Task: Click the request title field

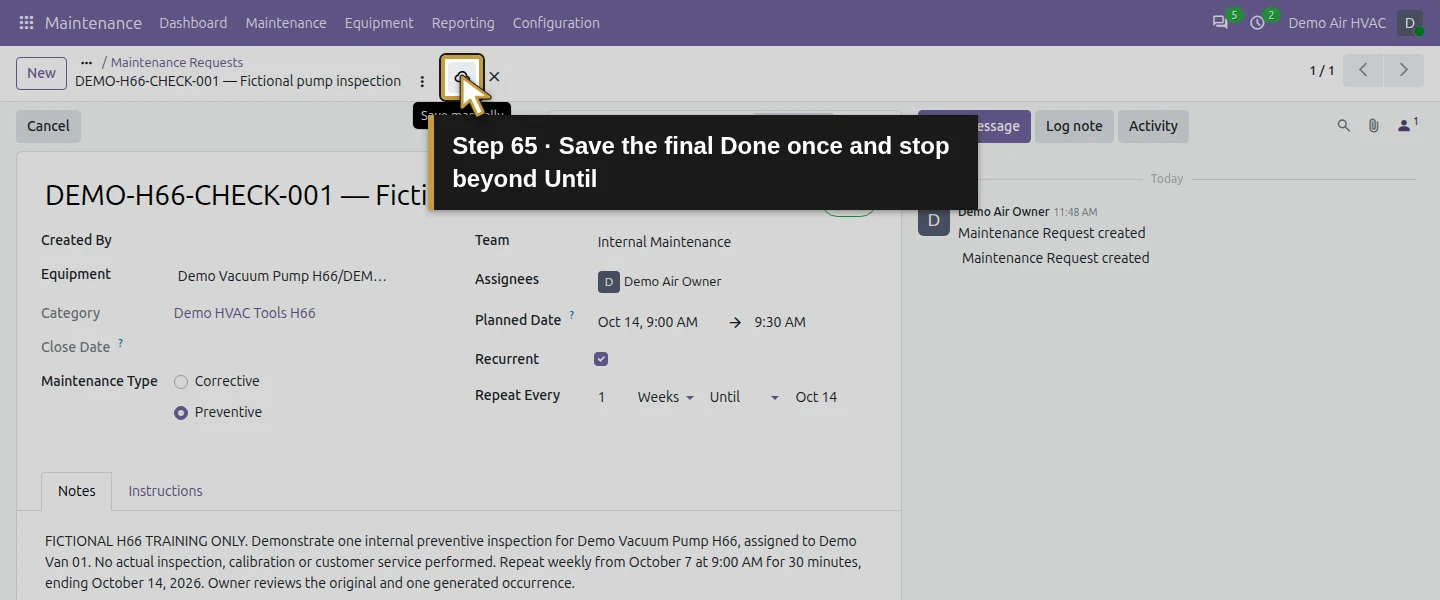Action: click(x=237, y=196)
